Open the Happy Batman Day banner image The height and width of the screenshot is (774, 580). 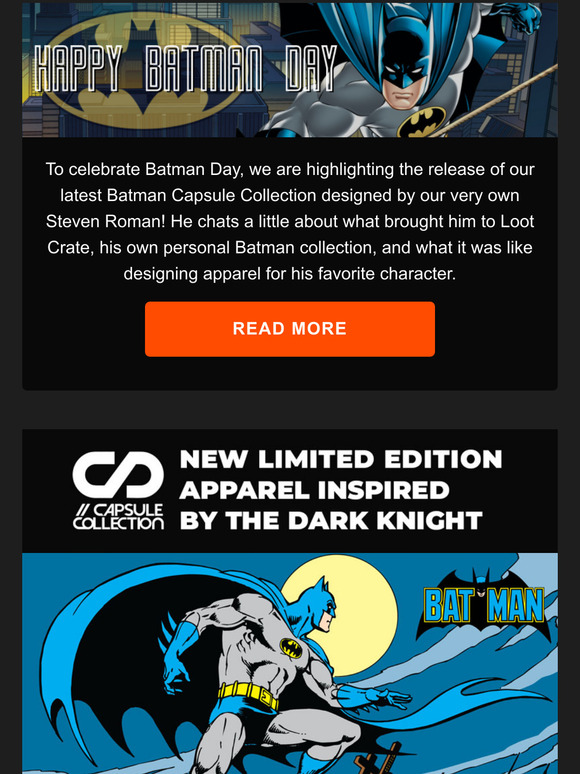[x=290, y=70]
